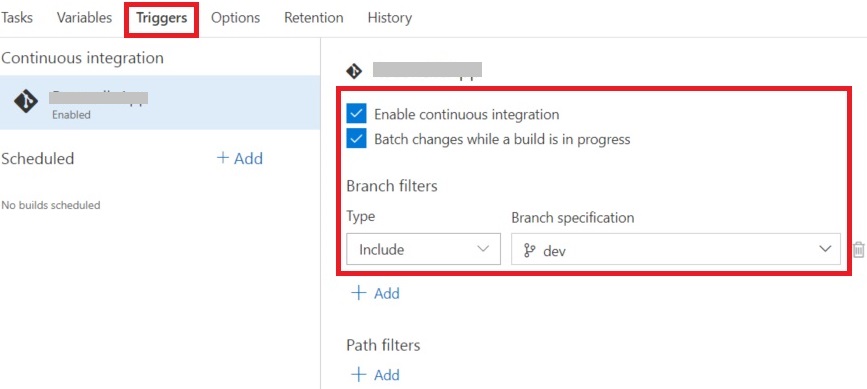Viewport: 867px width, 389px height.
Task: Uncheck Batch changes while a build is in progress
Action: (x=357, y=139)
